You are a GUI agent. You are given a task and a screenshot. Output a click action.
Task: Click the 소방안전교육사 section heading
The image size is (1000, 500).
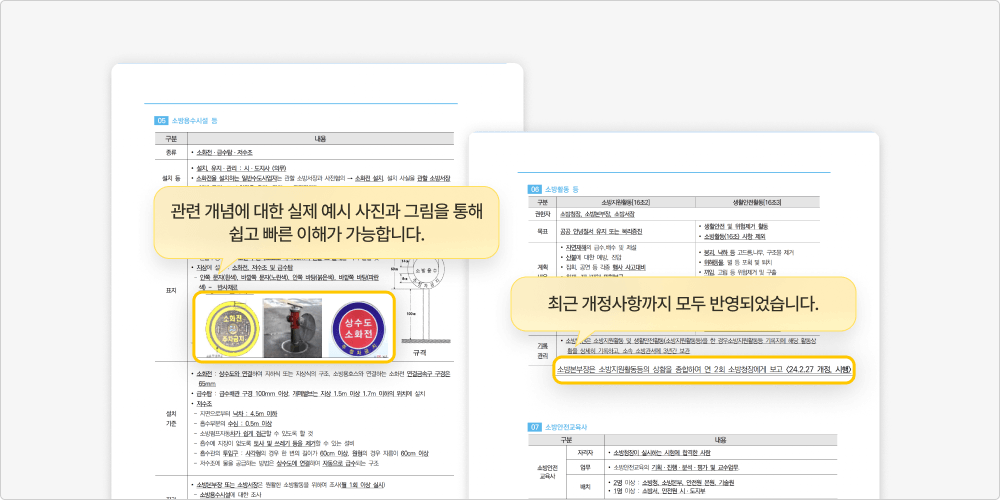pos(573,426)
